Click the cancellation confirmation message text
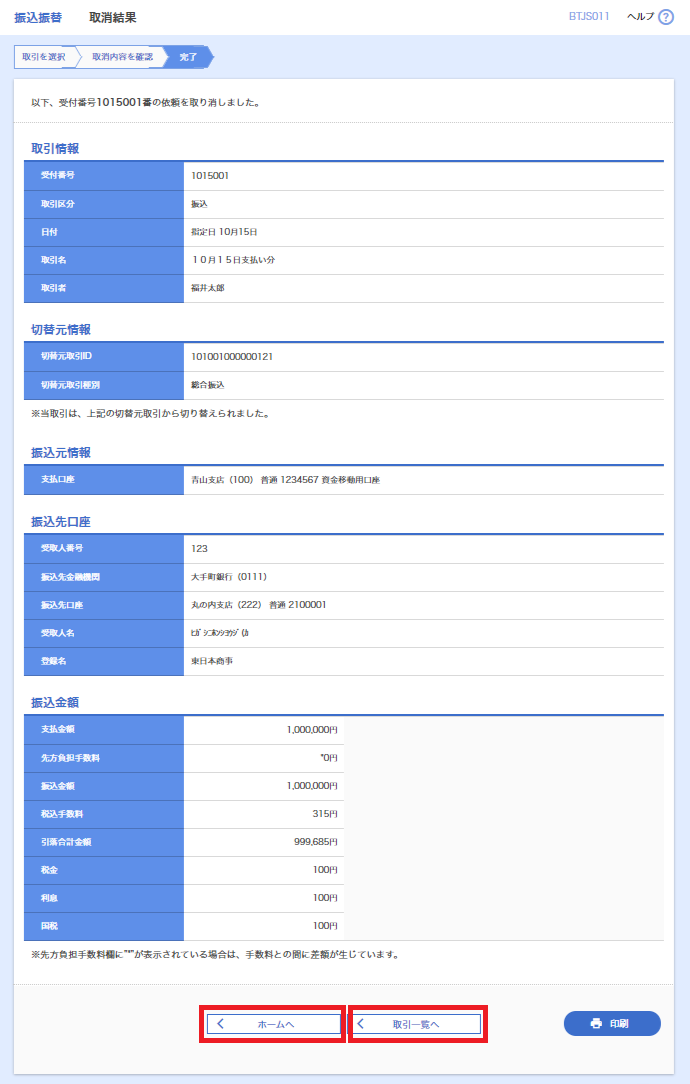Viewport: 690px width, 1084px height. click(146, 102)
